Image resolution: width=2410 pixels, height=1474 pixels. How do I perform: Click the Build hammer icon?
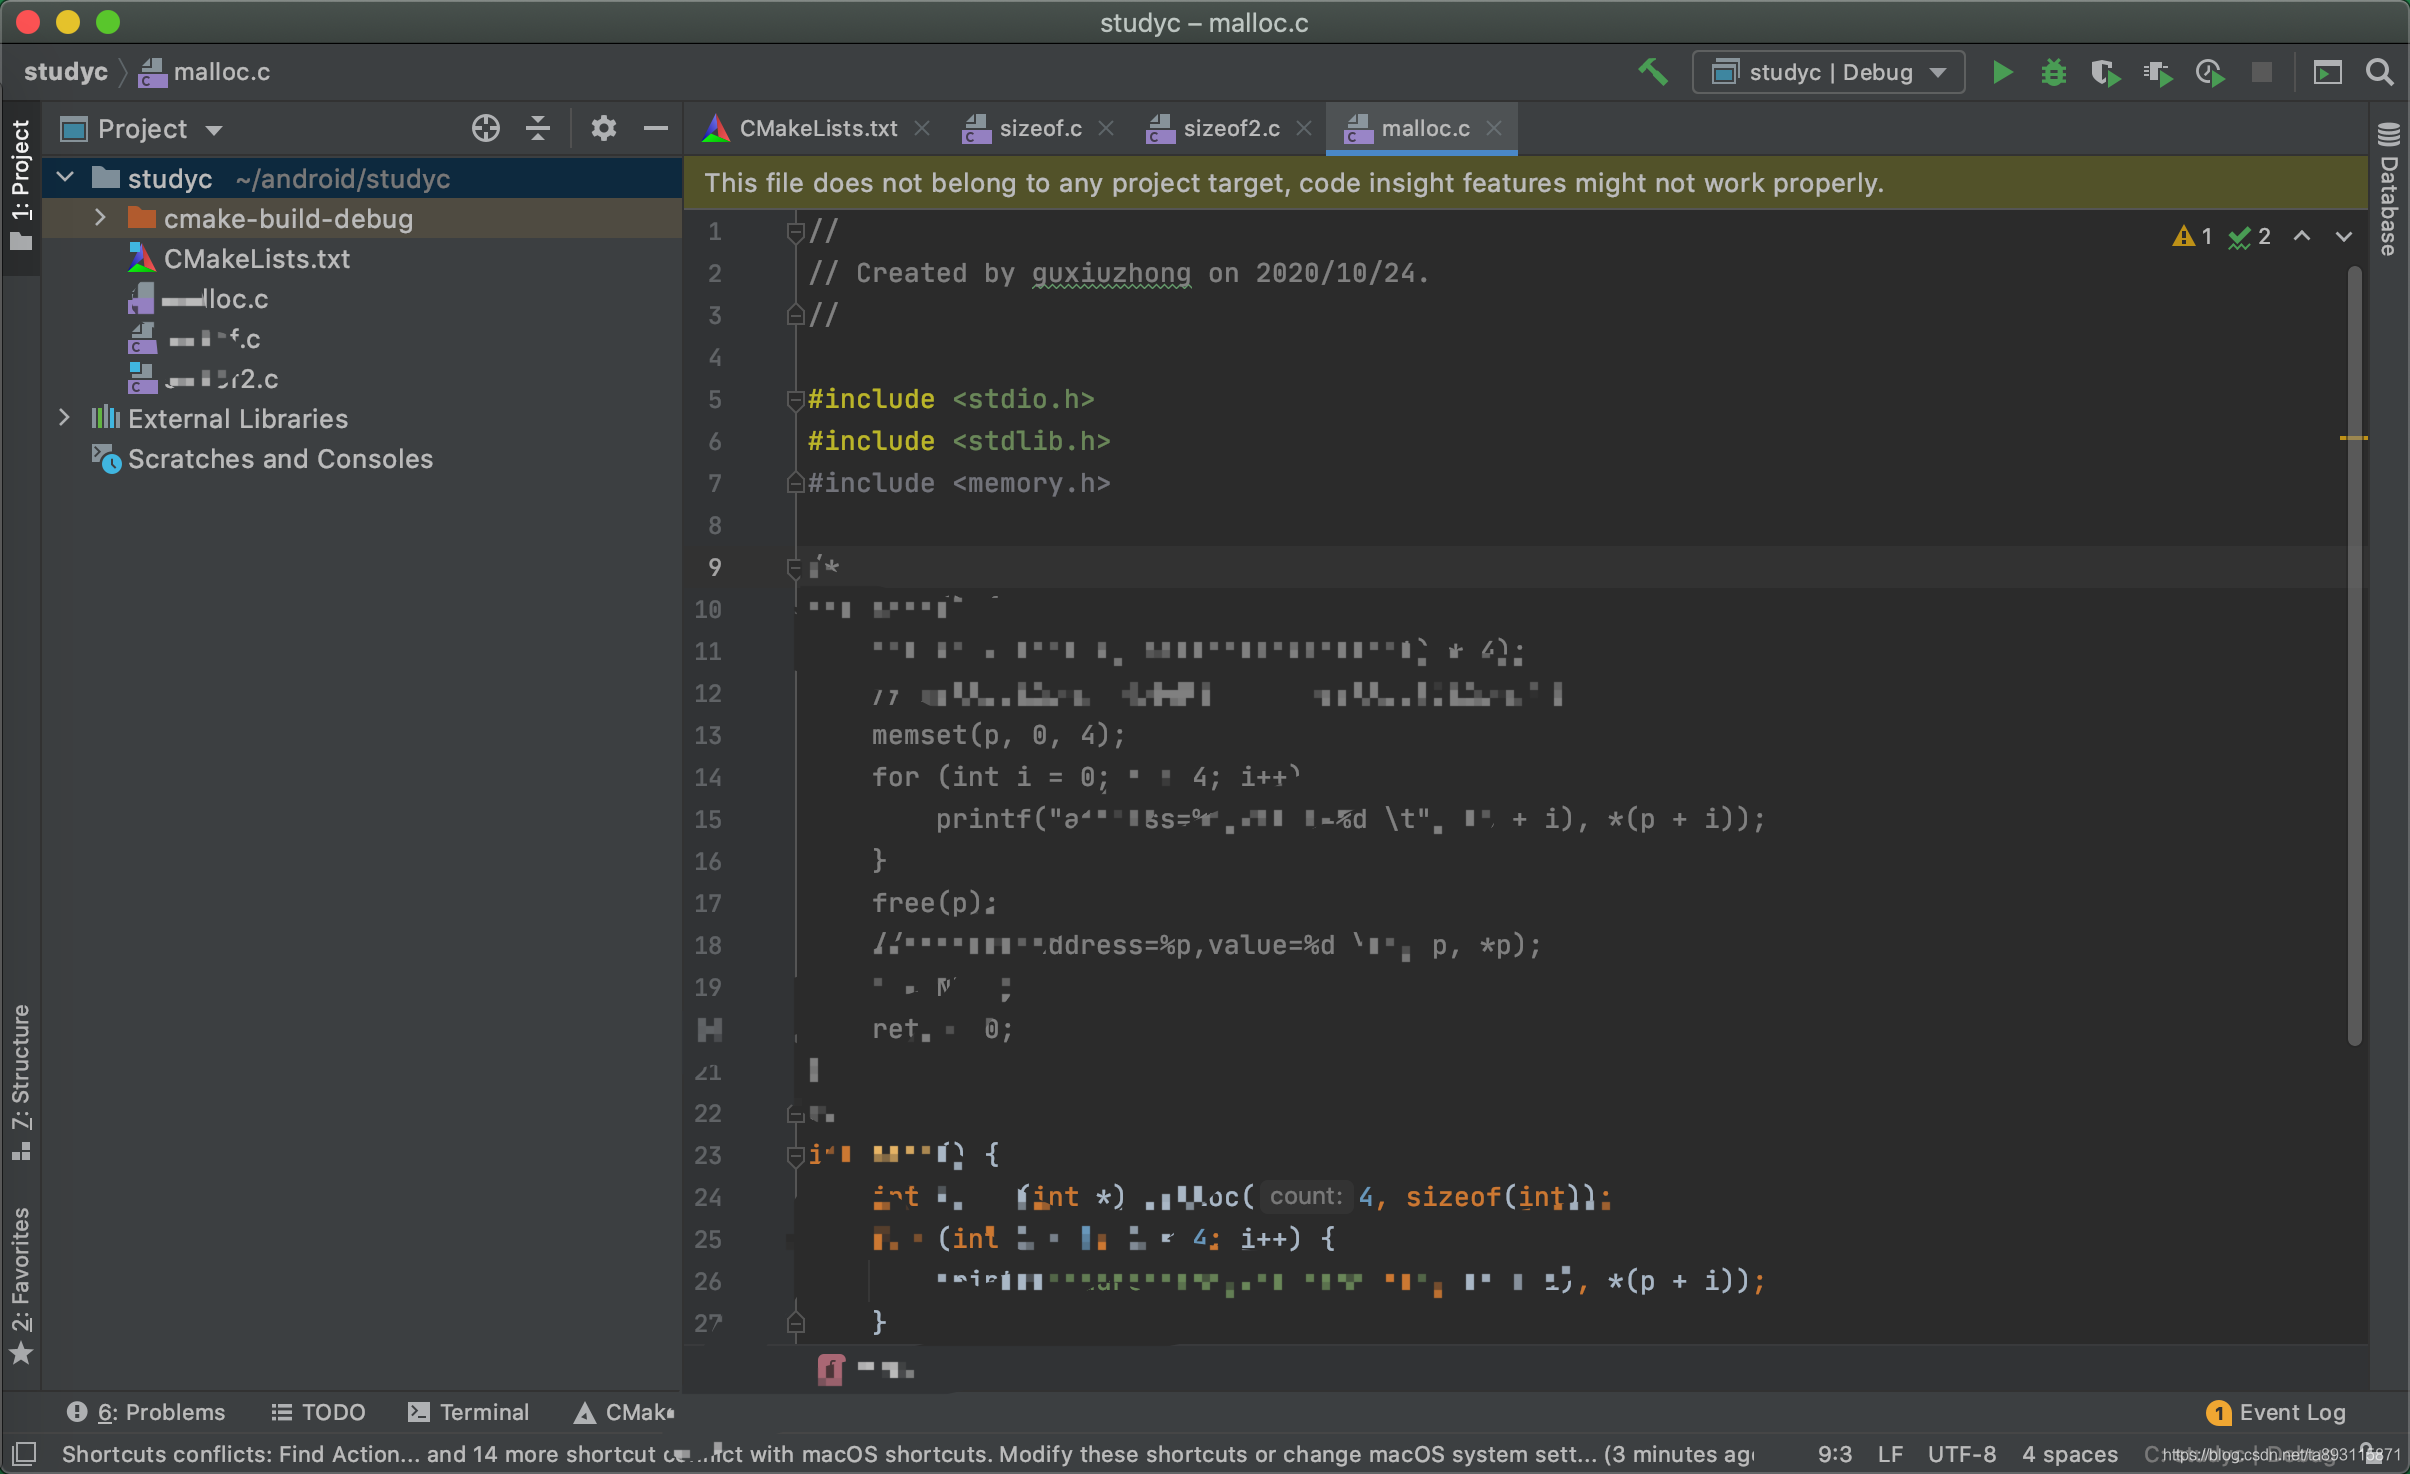coord(1652,72)
